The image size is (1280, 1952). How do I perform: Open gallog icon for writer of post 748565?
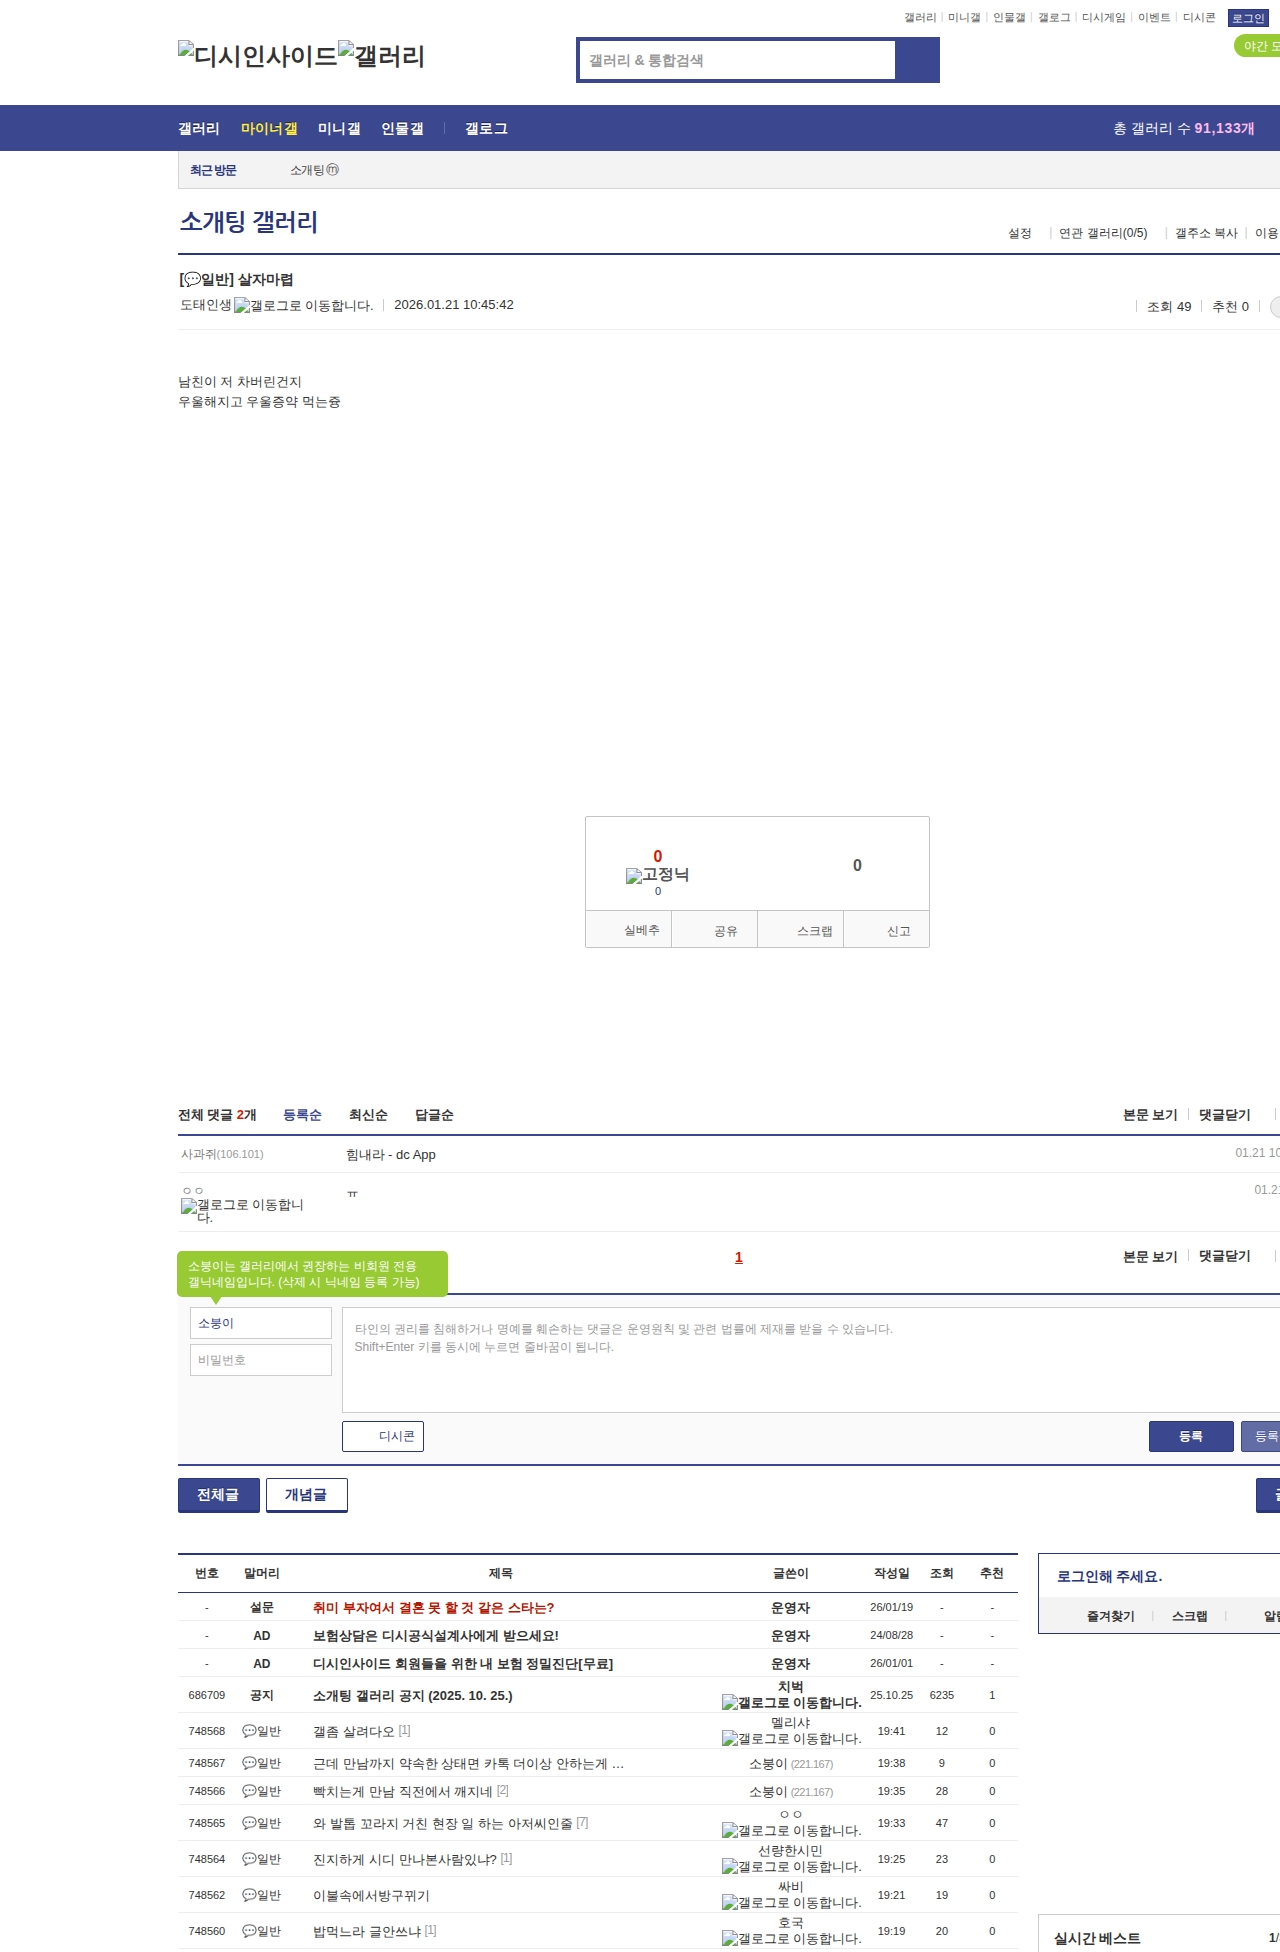[791, 1830]
